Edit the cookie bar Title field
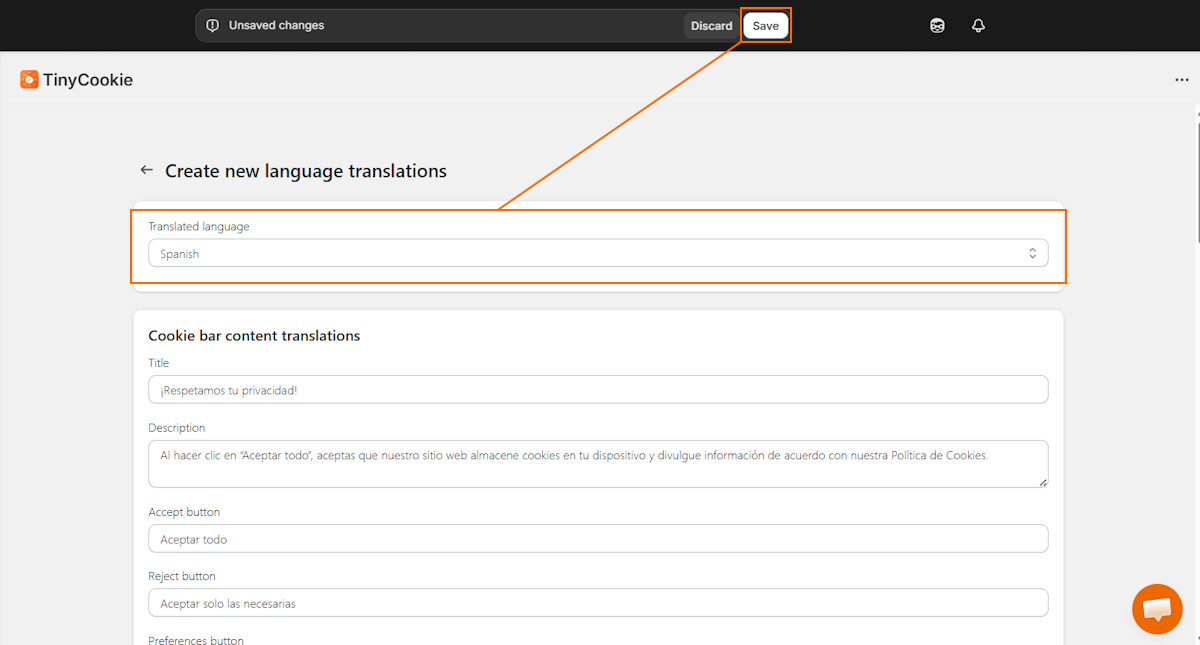This screenshot has width=1200, height=645. click(598, 389)
